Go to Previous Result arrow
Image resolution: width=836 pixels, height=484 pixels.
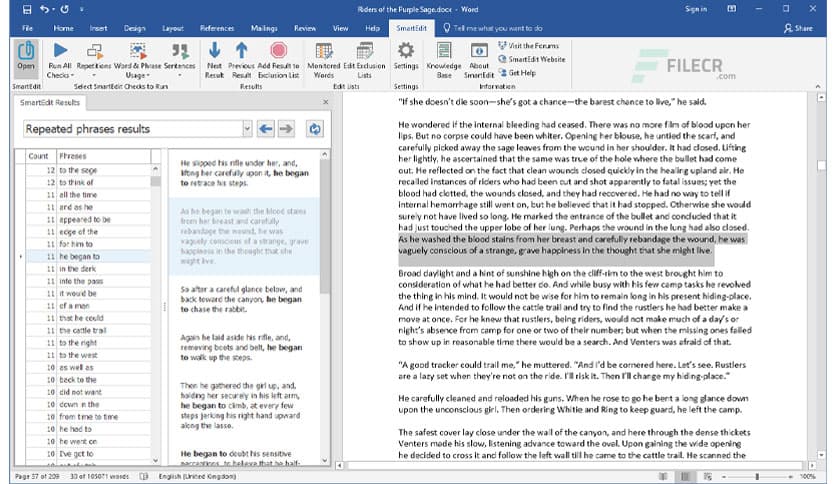[x=242, y=51]
